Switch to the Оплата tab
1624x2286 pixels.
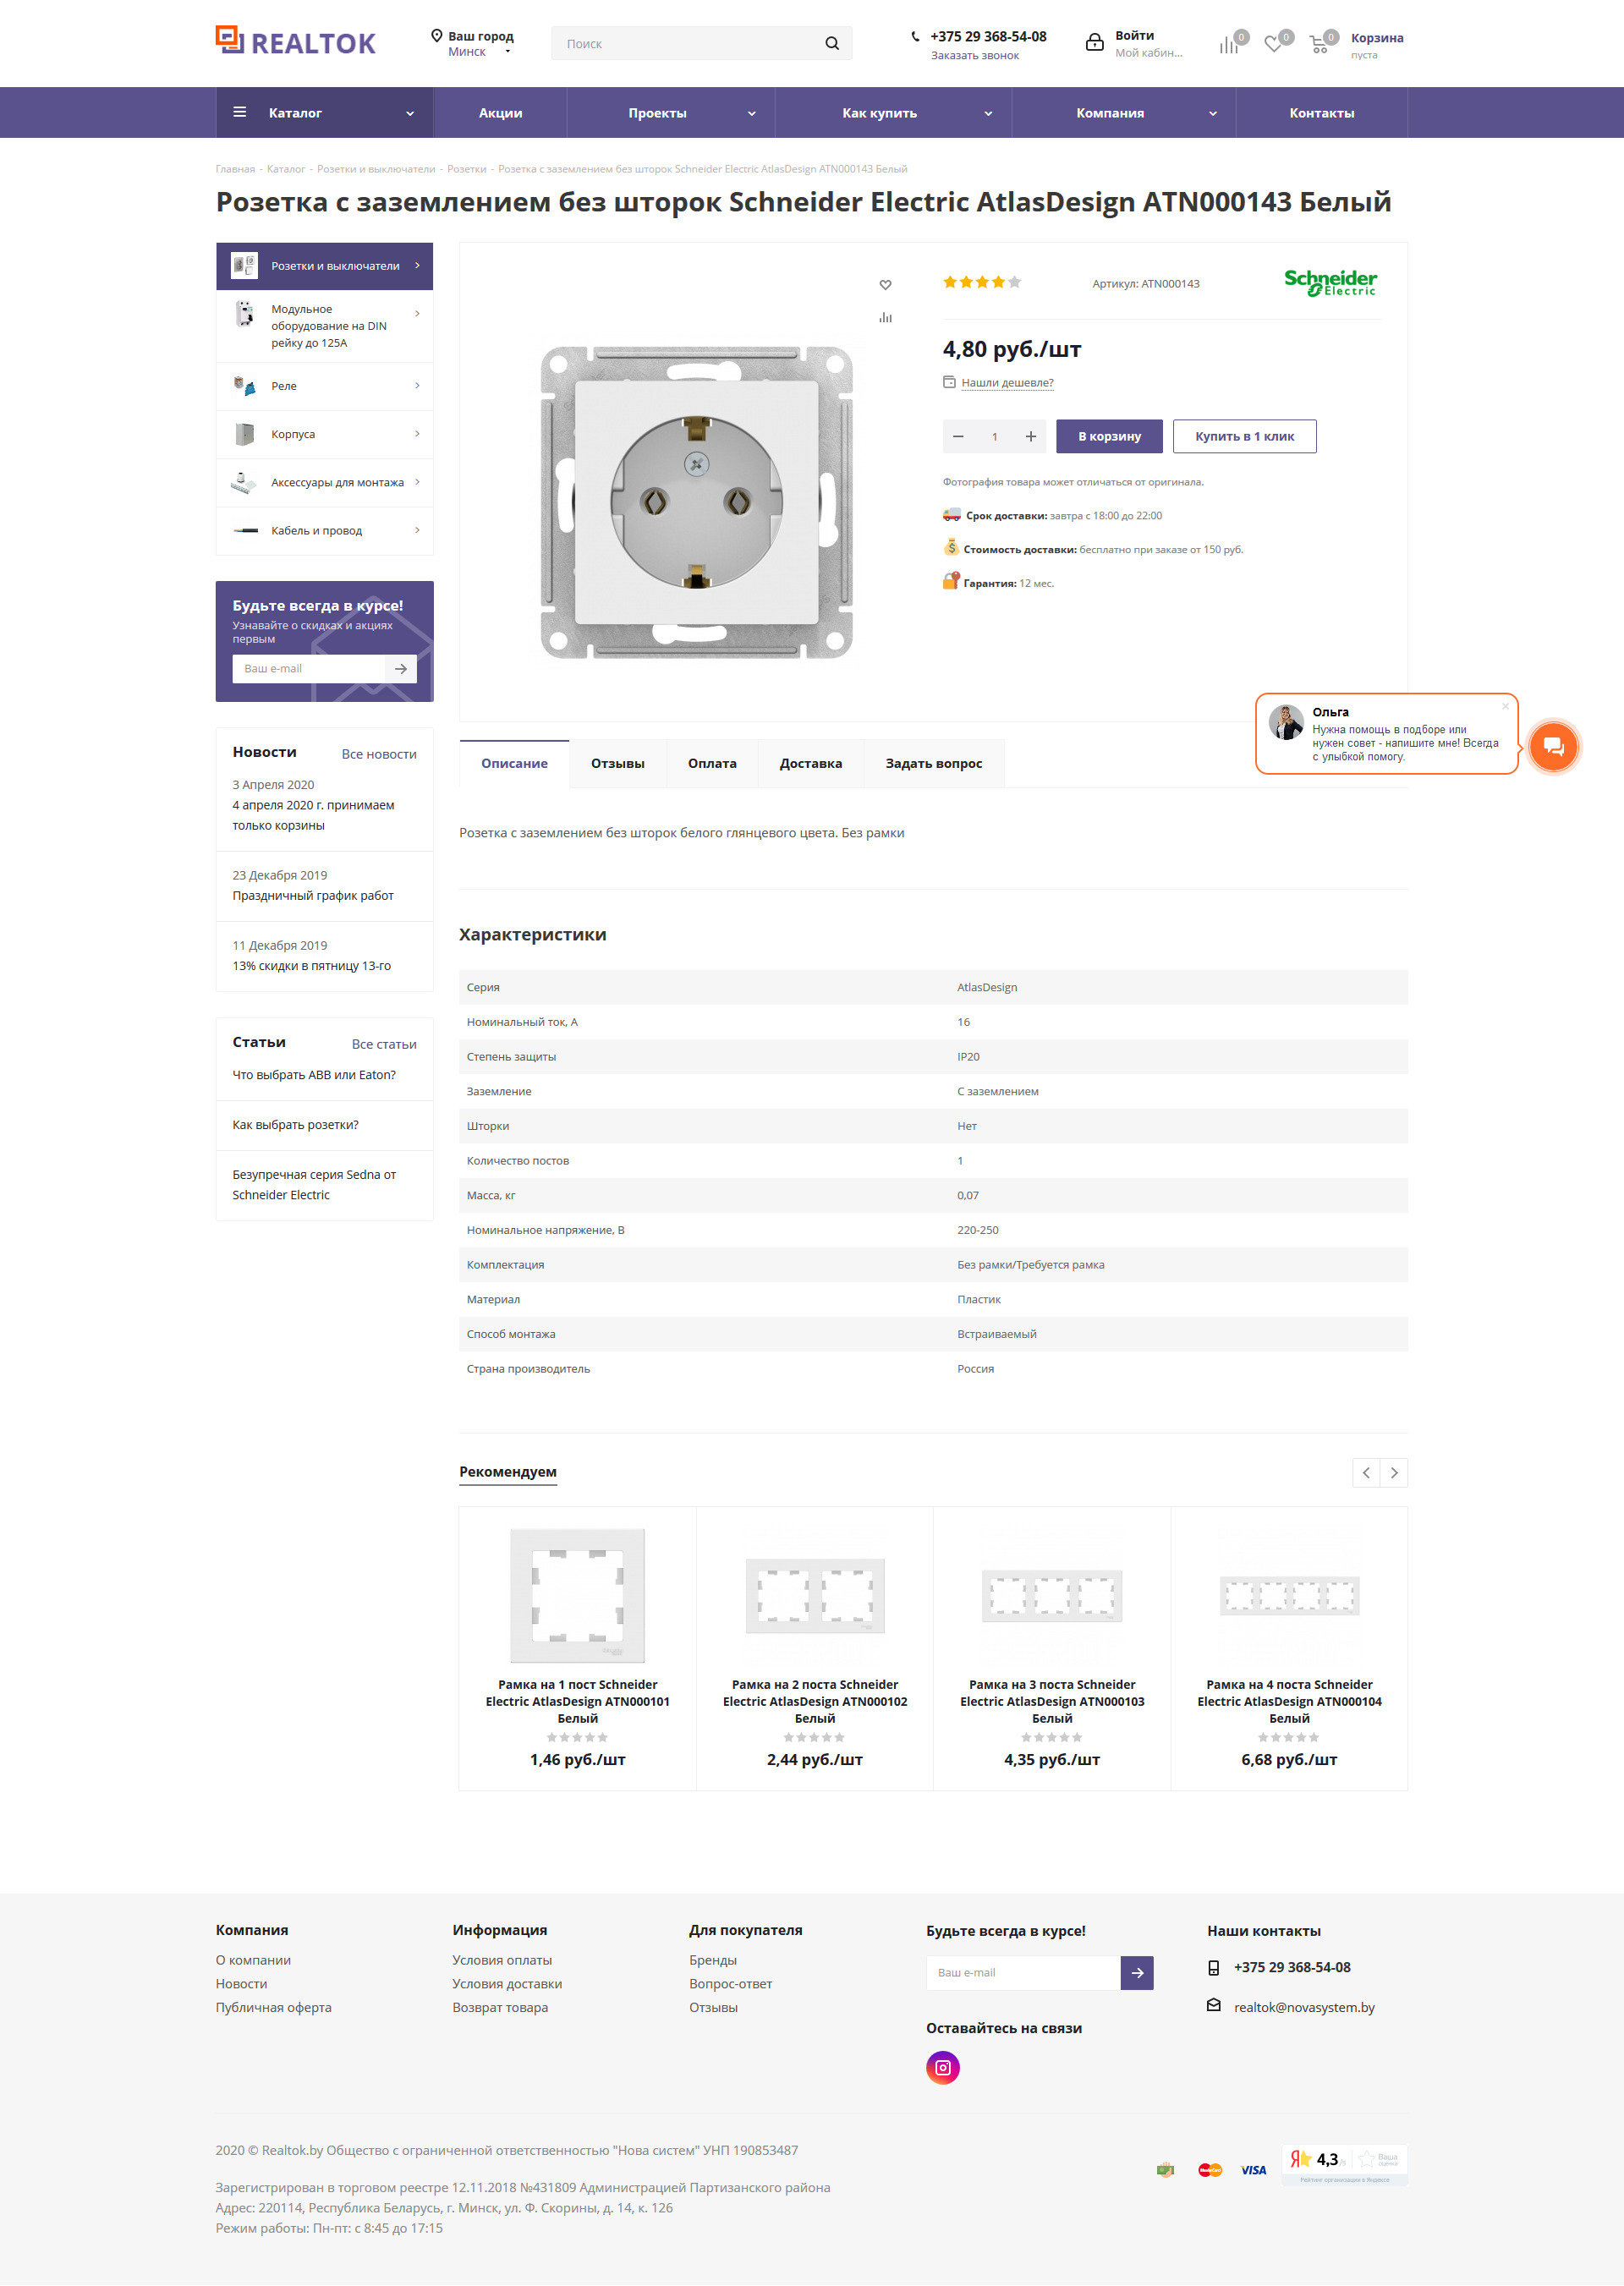[712, 763]
